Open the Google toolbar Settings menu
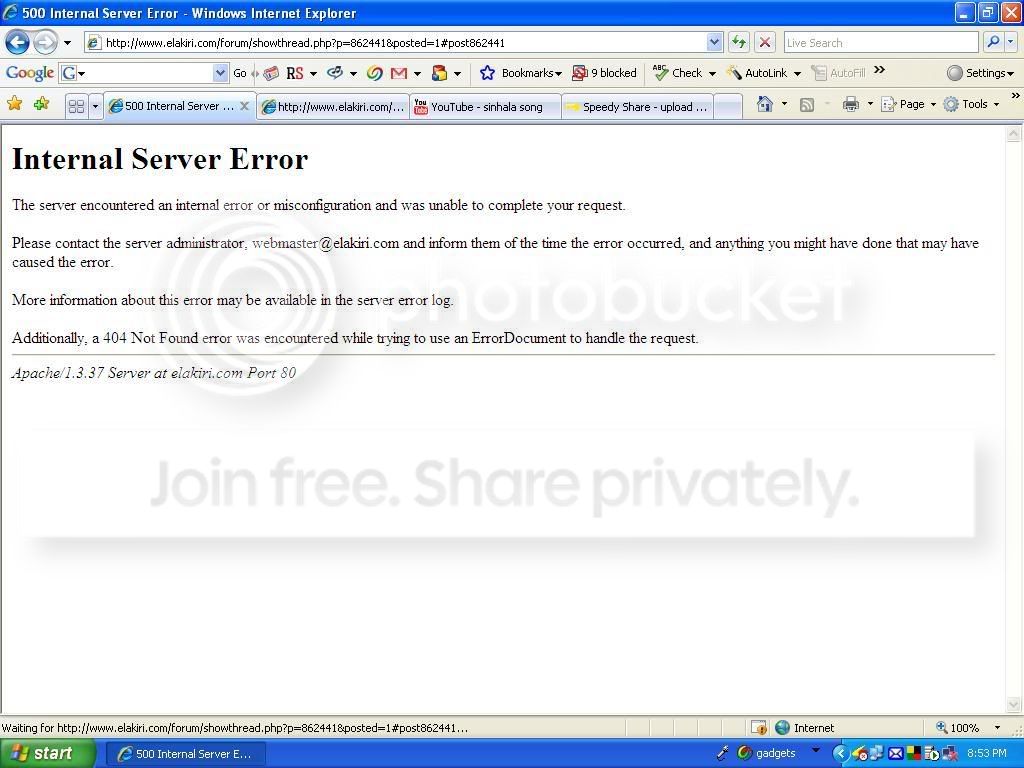The height and width of the screenshot is (768, 1024). (x=980, y=73)
